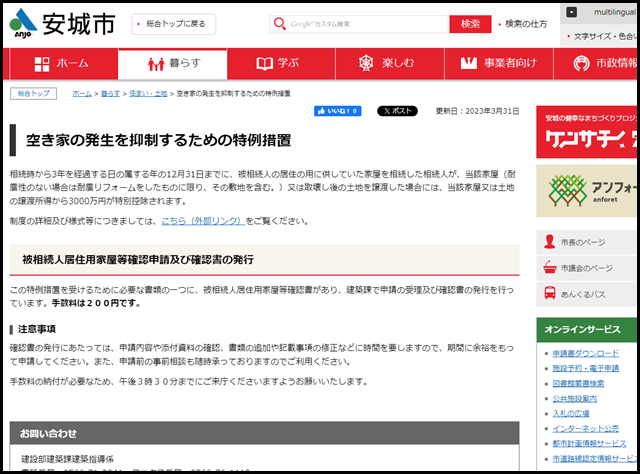
Task: Click the Facebook thumbs-up icon
Action: coord(321,111)
